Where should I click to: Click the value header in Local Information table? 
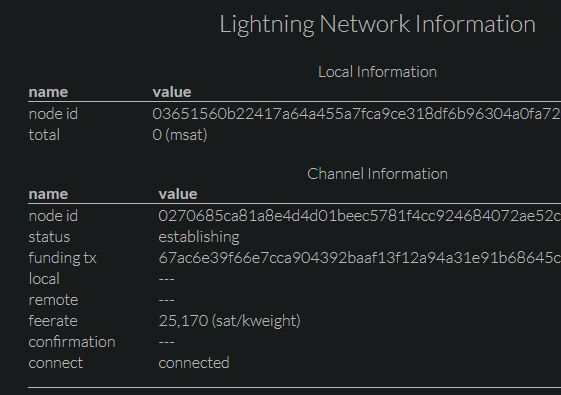pos(172,92)
